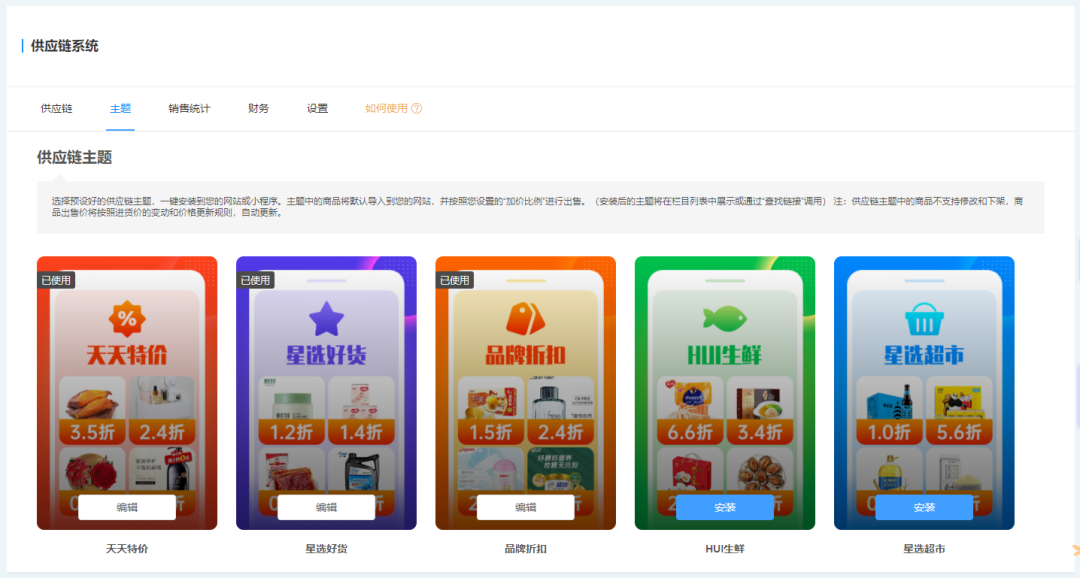
Task: Click the 已使用 badge on 星选好货 card
Action: 256,280
